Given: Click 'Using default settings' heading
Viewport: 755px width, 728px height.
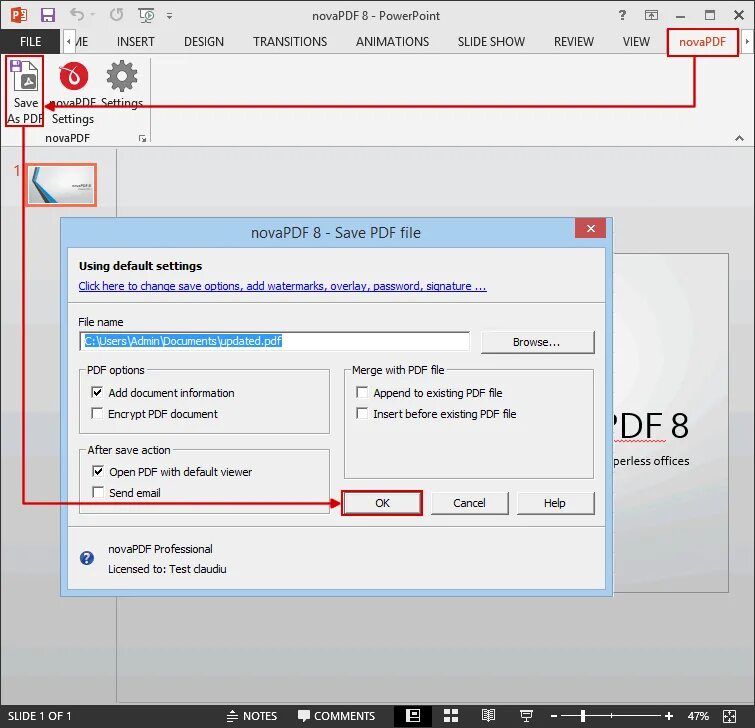Looking at the screenshot, I should (140, 266).
